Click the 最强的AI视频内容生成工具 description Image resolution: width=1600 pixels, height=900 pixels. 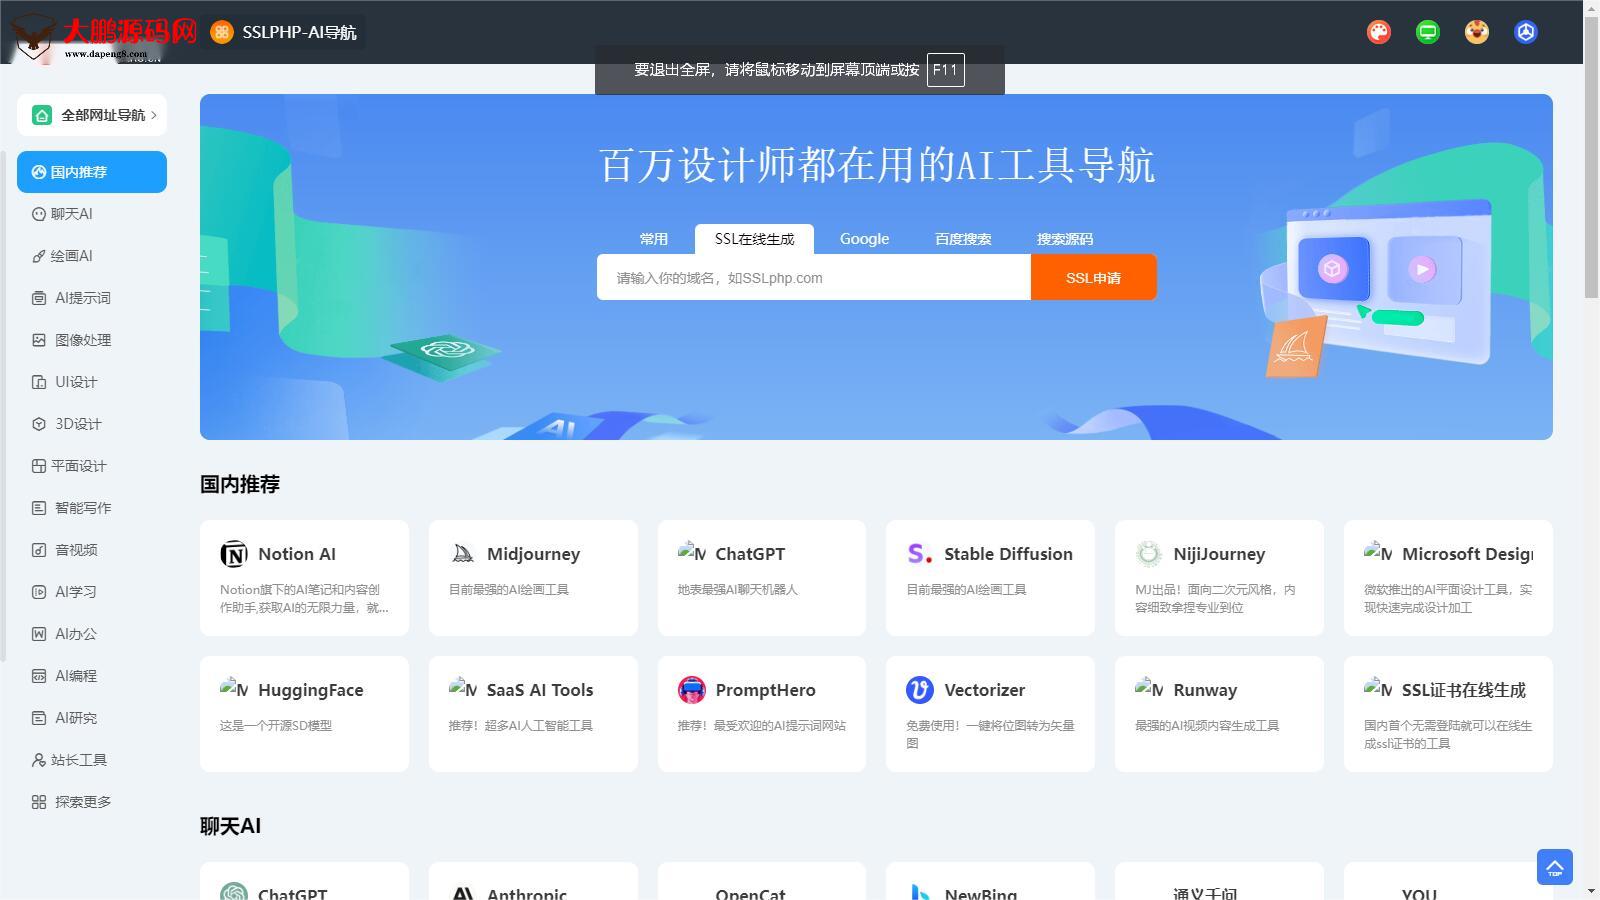coord(1207,726)
